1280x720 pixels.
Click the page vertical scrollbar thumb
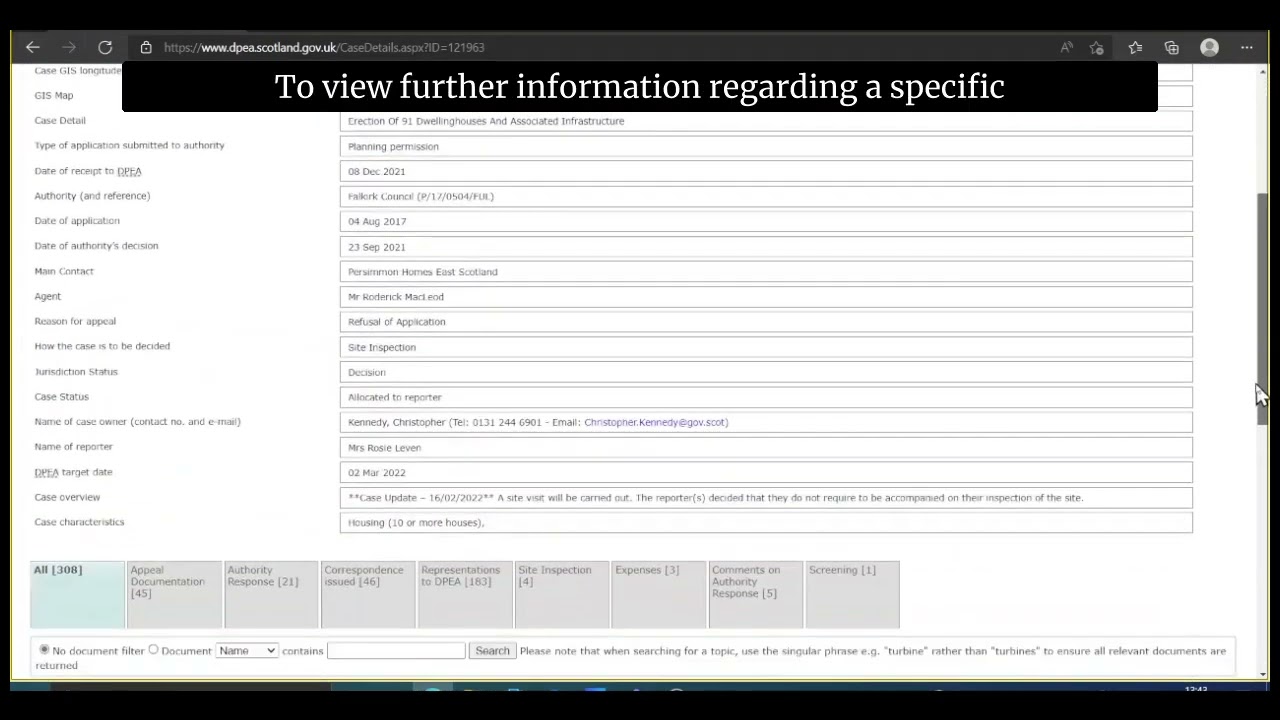point(1262,308)
